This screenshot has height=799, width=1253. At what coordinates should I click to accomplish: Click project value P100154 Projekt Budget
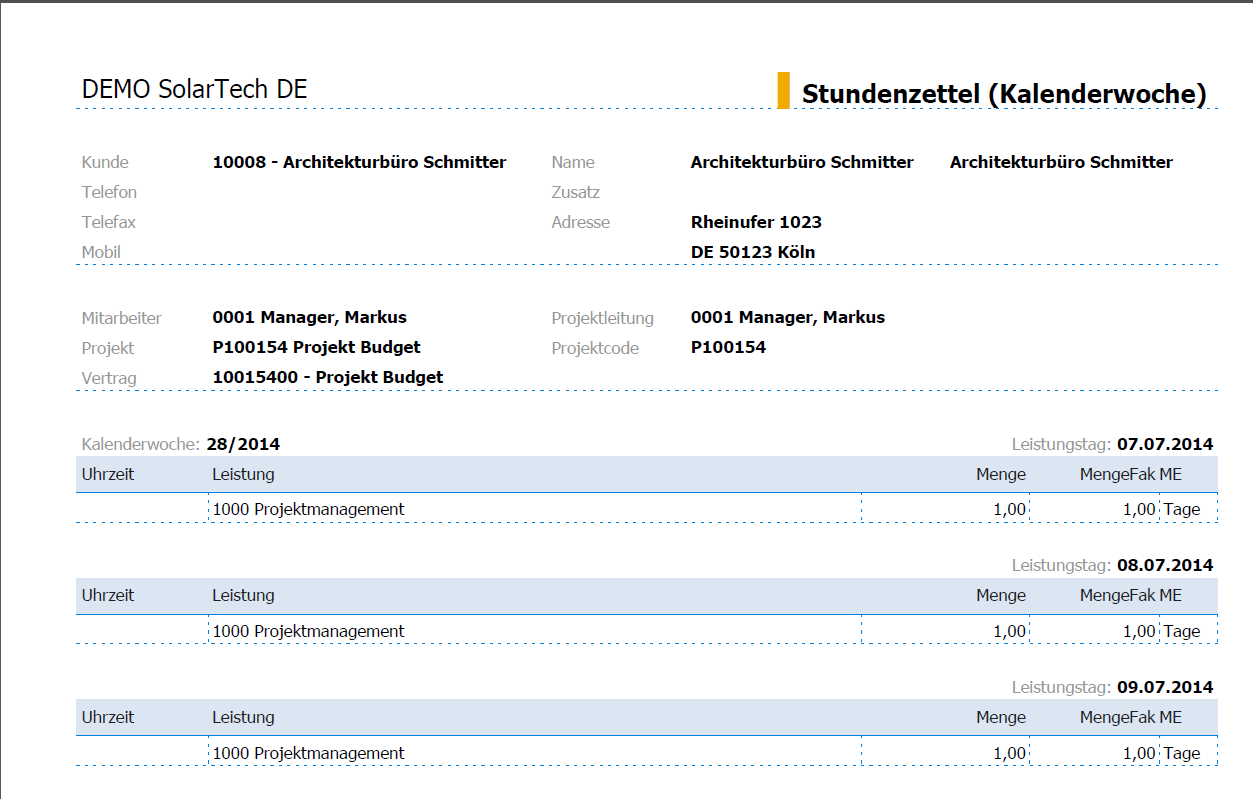click(316, 347)
